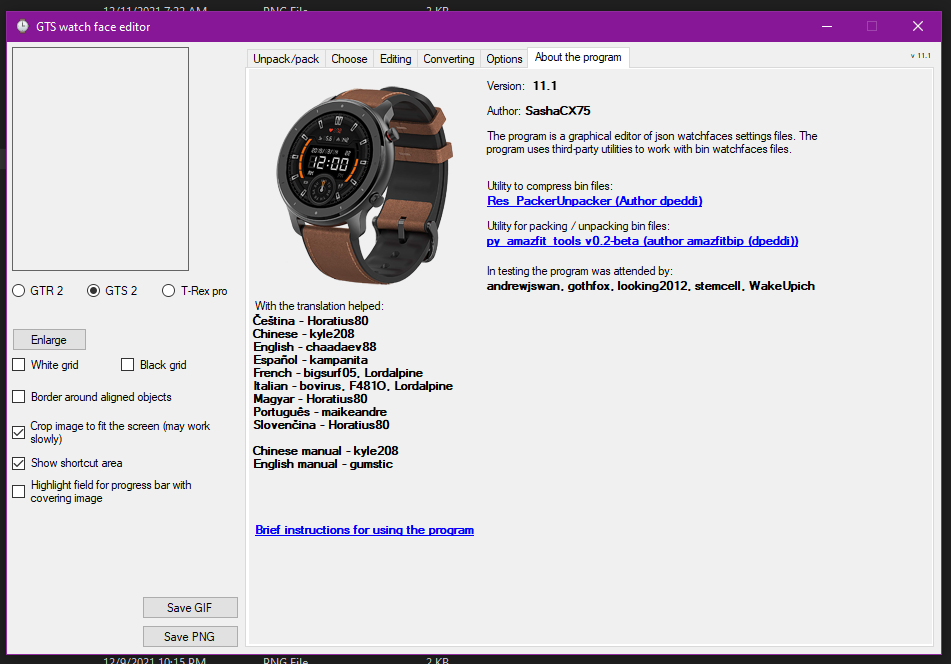
Task: Close the GTS watch face editor window
Action: (918, 26)
